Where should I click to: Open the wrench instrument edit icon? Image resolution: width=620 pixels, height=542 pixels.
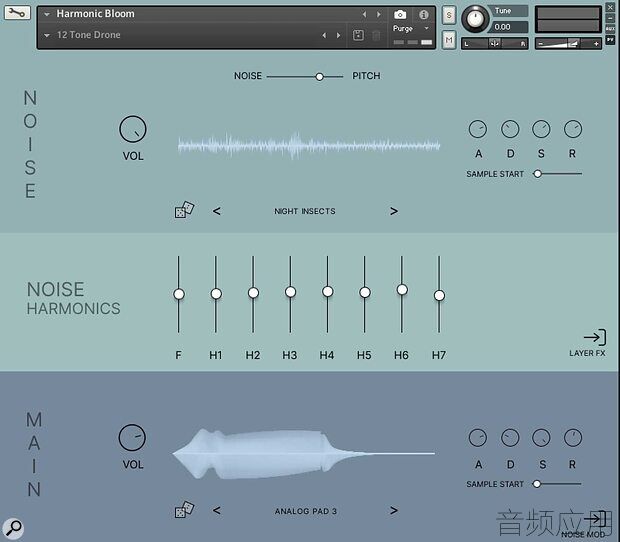pos(17,13)
